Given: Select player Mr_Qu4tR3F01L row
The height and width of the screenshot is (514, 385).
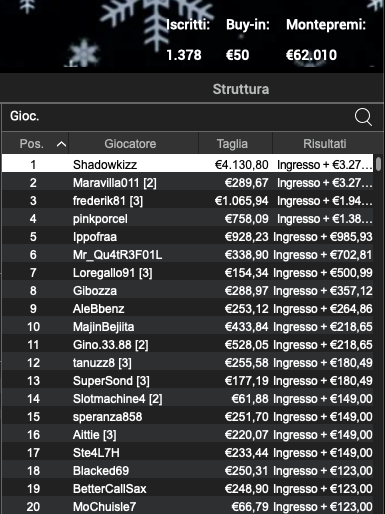Looking at the screenshot, I should click(187, 255).
